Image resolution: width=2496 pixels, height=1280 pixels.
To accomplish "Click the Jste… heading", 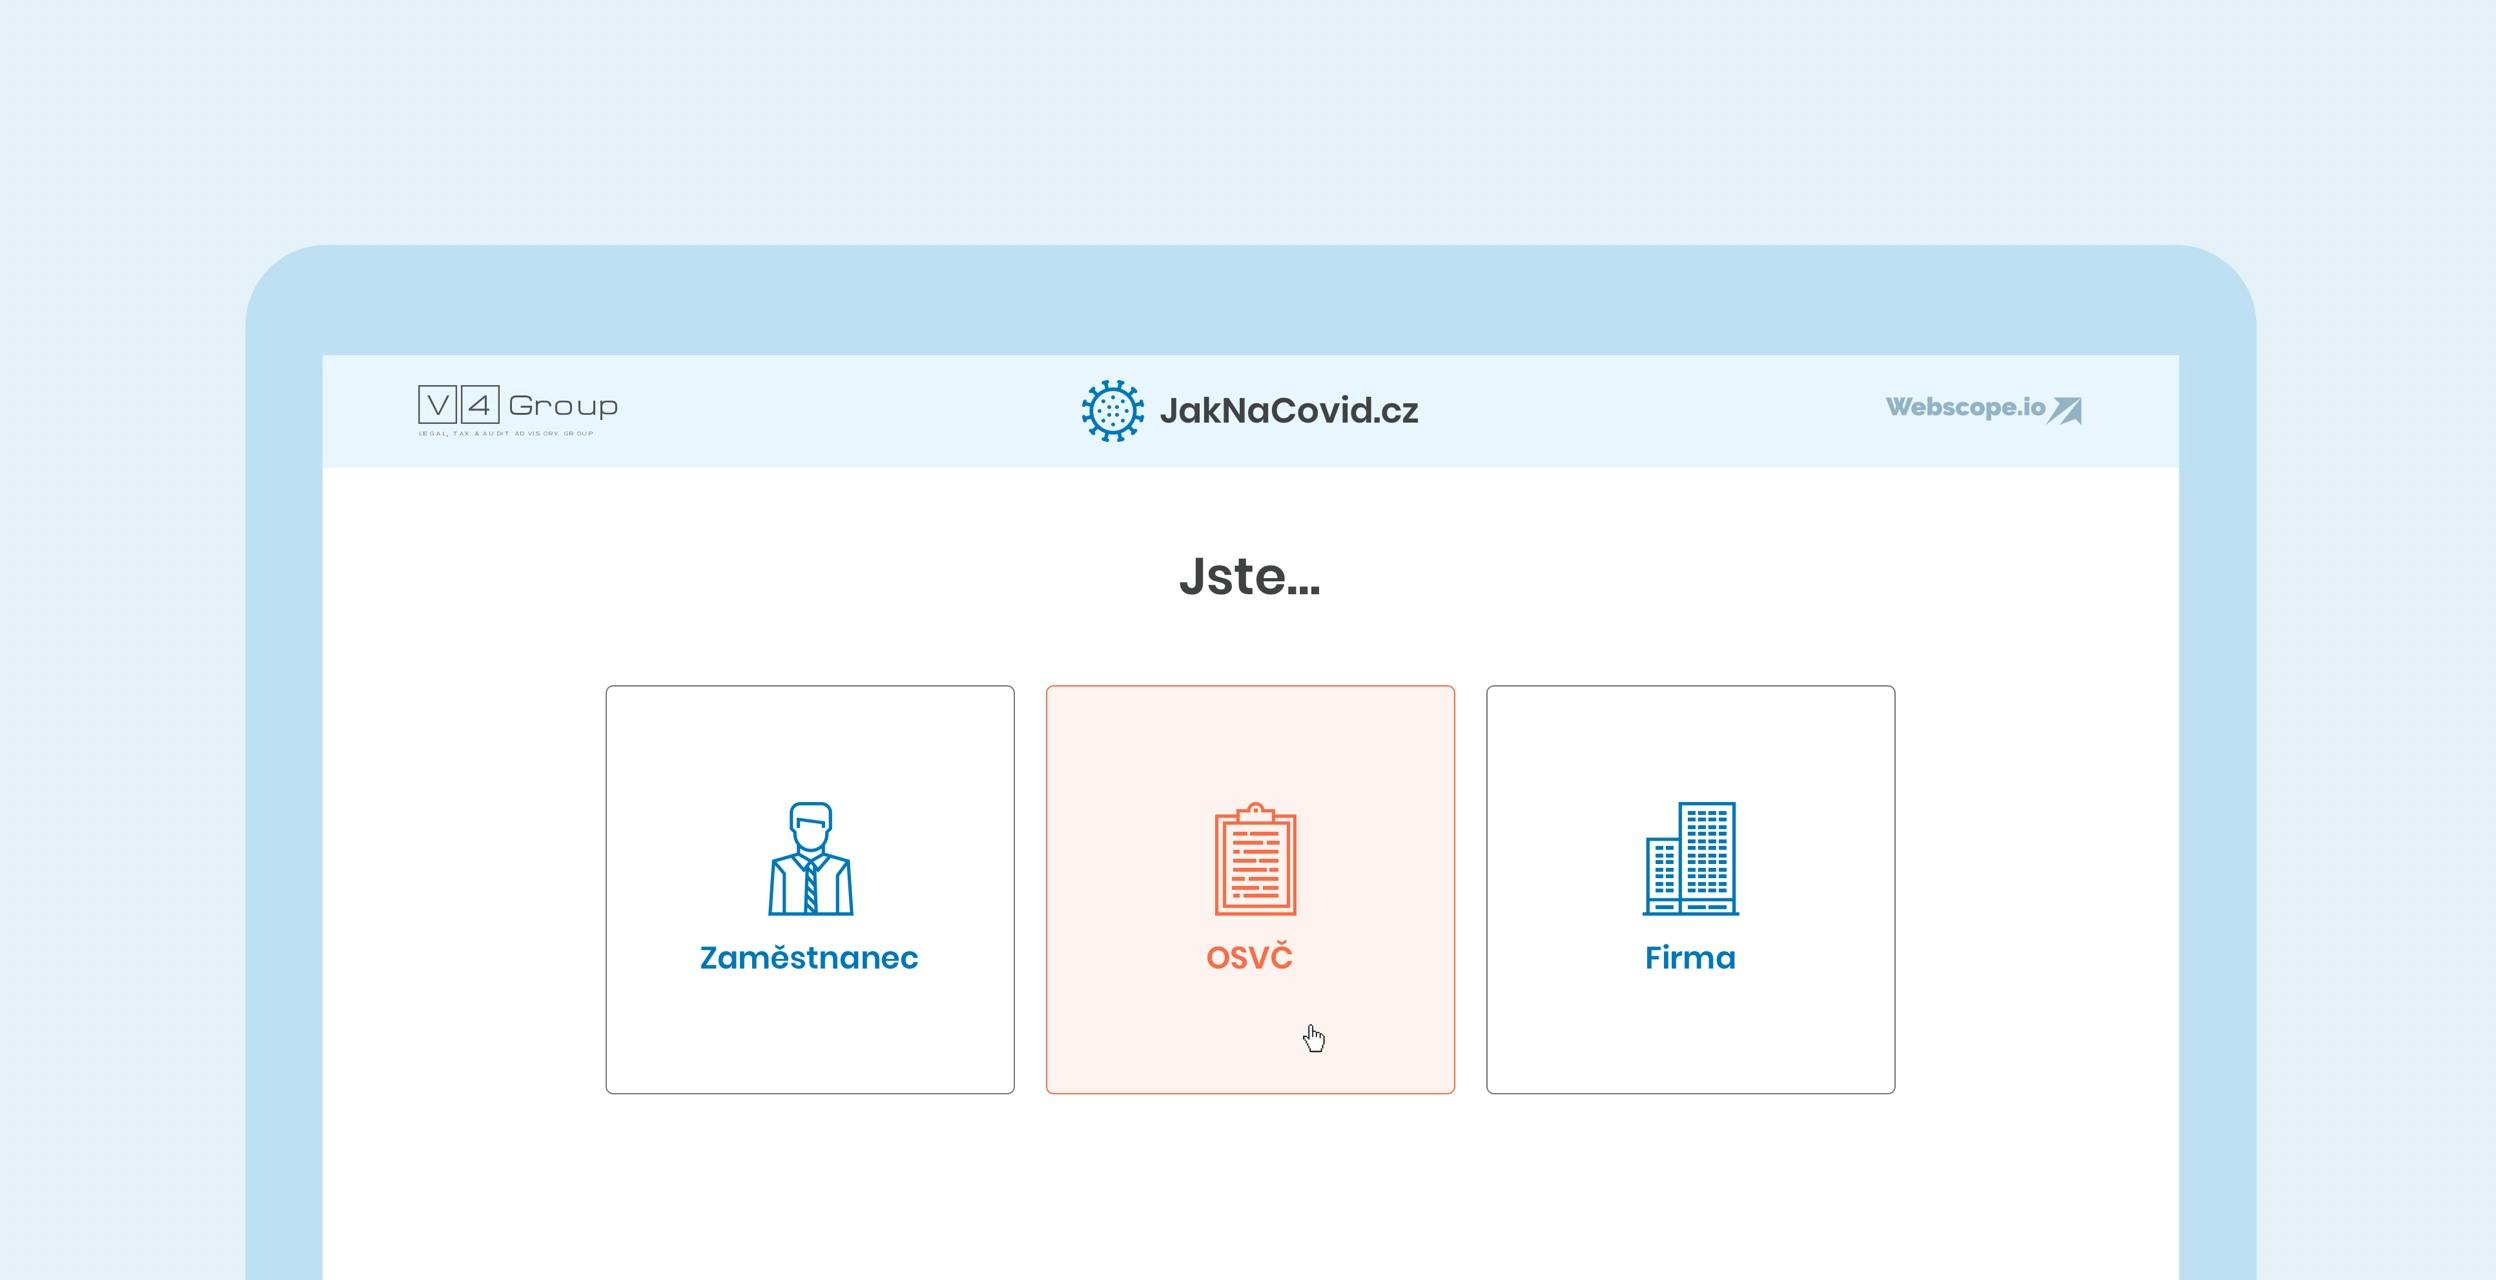I will point(1250,576).
